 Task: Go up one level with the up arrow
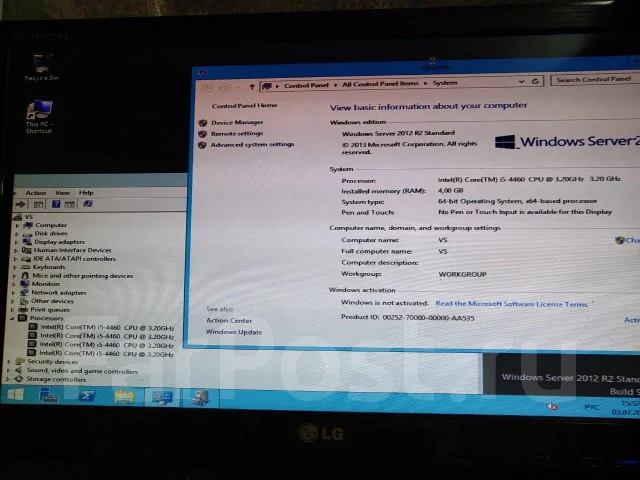(x=252, y=87)
